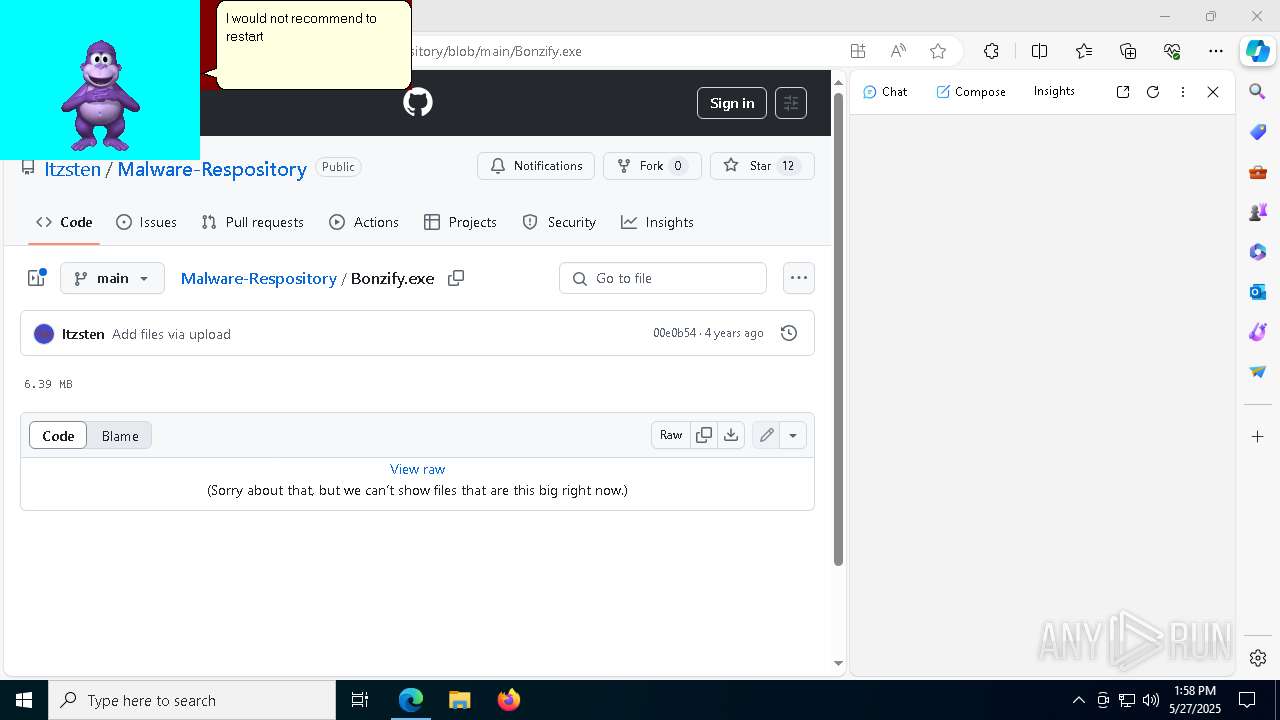Click the Windows Start button
Image resolution: width=1280 pixels, height=720 pixels.
[x=24, y=700]
